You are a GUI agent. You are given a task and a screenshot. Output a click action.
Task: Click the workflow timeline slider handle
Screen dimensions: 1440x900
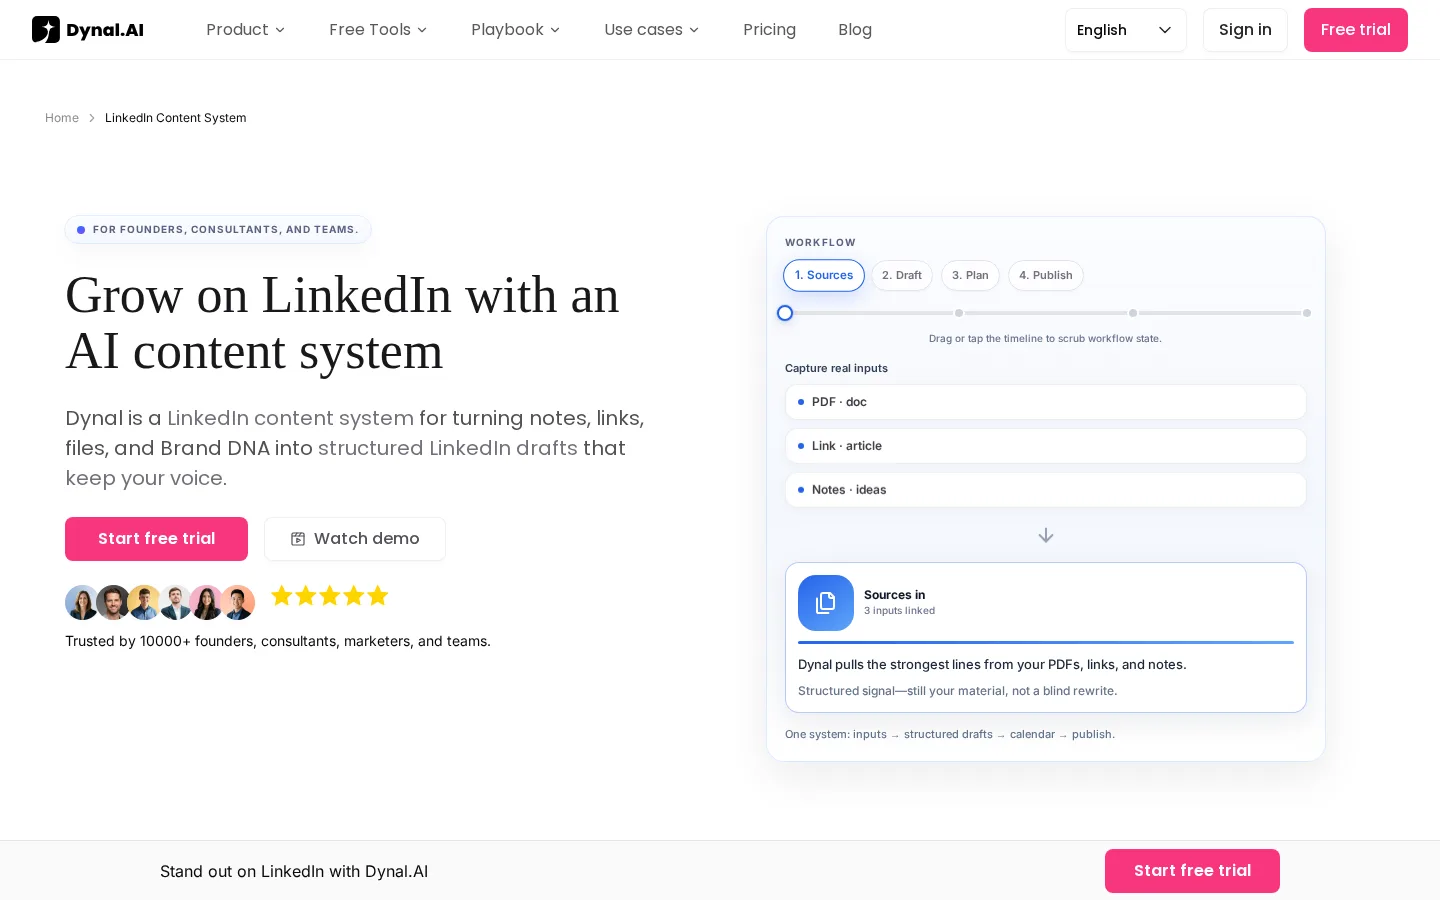[785, 313]
